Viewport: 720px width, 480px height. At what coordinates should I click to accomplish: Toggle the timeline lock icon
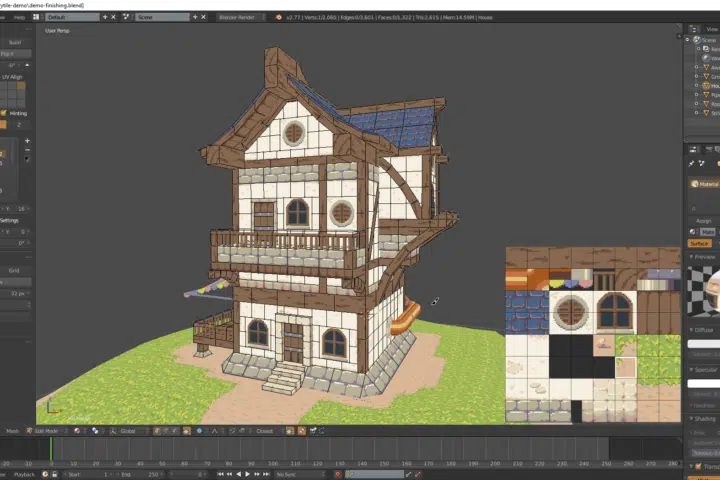click(54, 474)
